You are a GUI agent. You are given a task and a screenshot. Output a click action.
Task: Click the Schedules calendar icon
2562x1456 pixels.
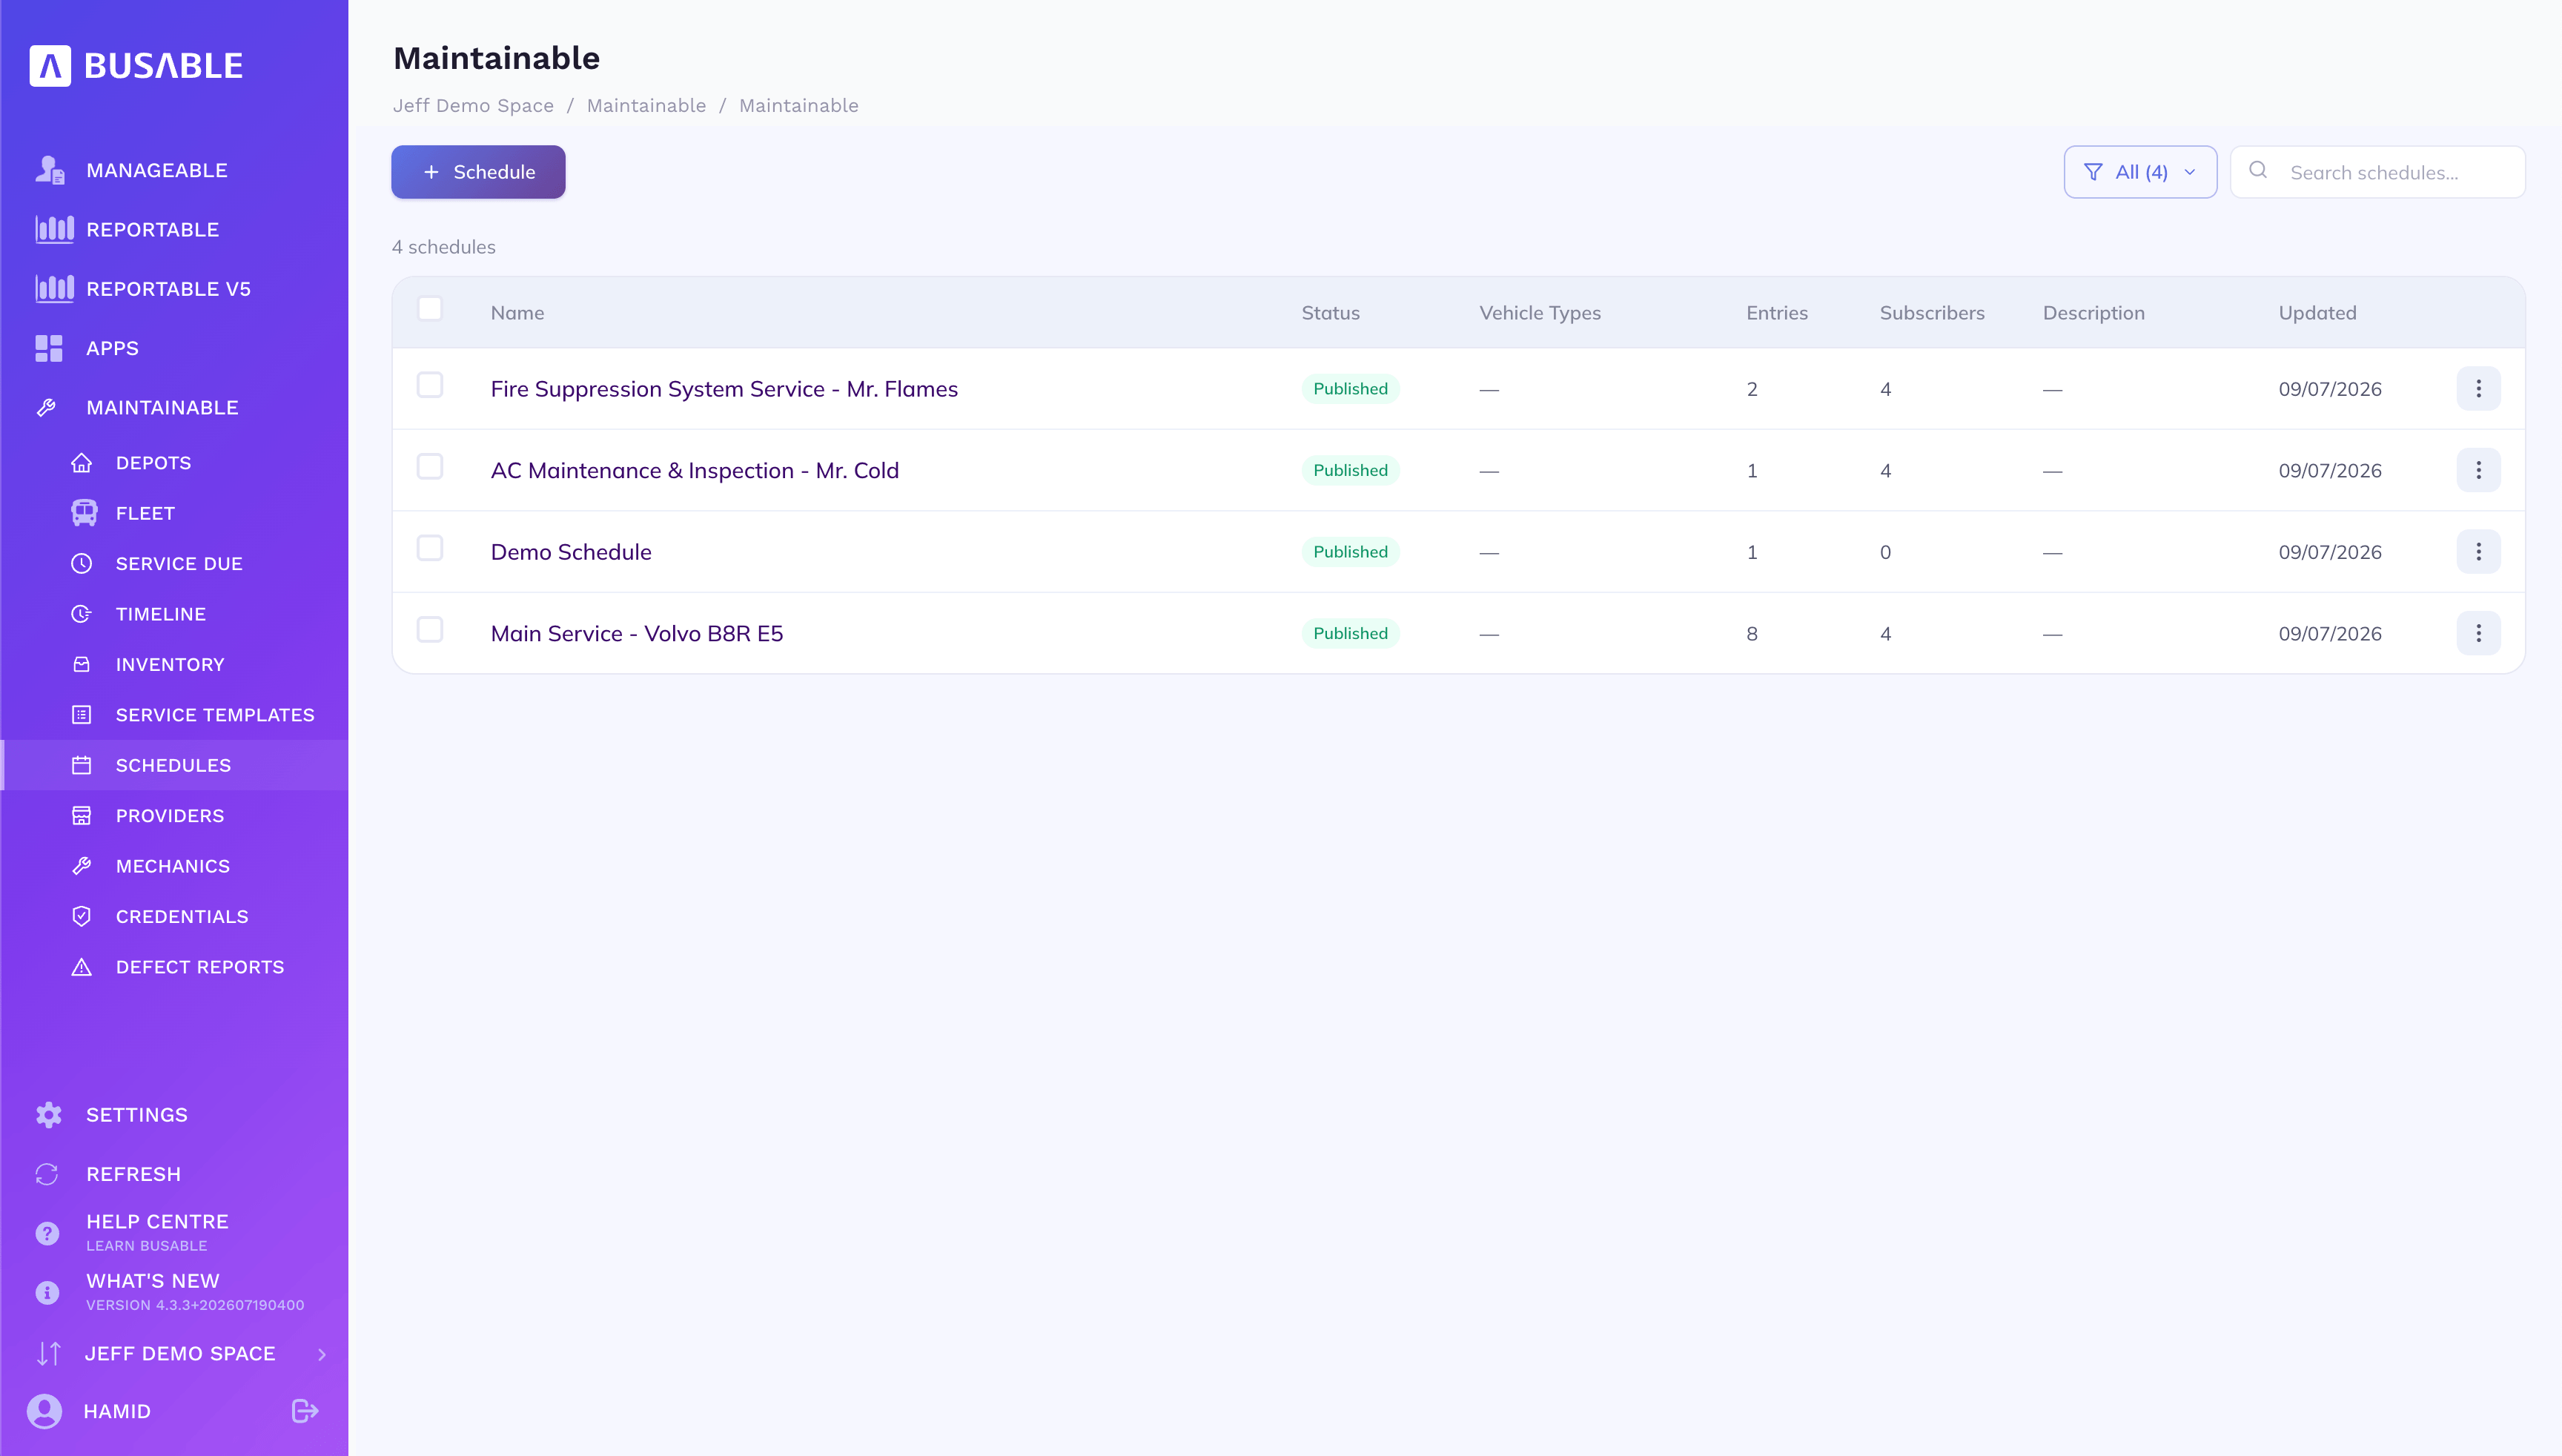click(82, 765)
